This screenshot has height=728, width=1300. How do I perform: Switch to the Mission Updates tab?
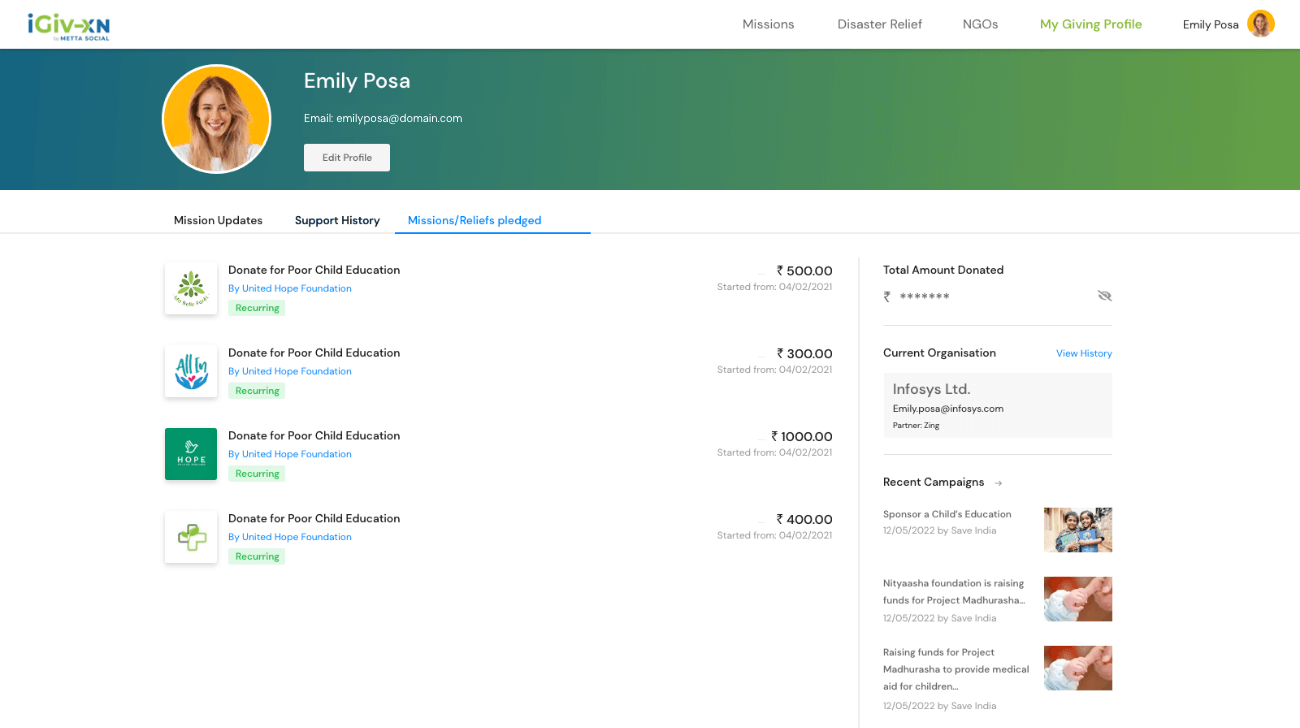218,220
